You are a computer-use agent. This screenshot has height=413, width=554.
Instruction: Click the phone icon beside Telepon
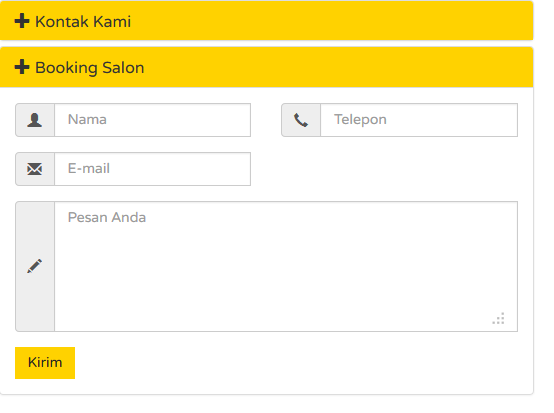click(301, 120)
